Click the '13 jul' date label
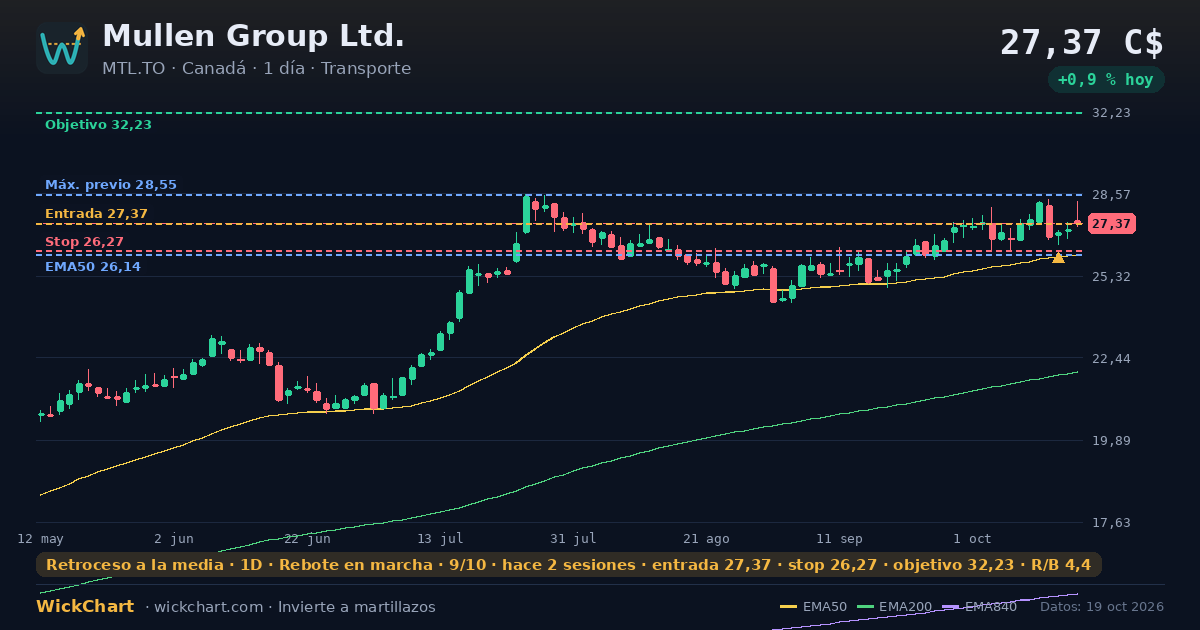1200x630 pixels. 440,538
